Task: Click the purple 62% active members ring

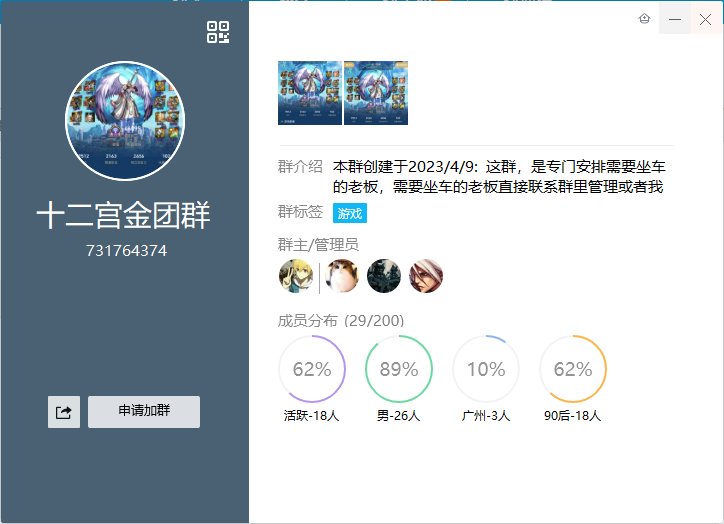Action: click(312, 369)
